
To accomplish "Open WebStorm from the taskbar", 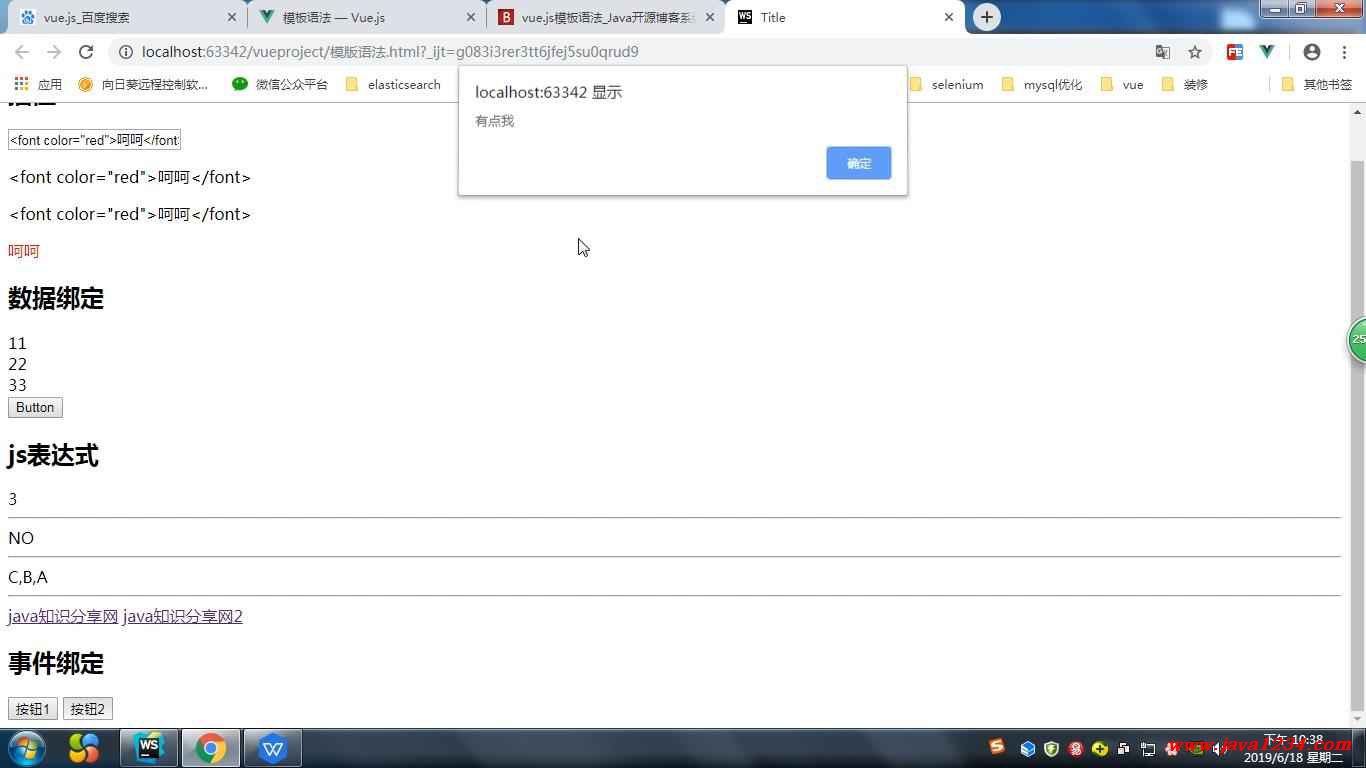I will pos(149,748).
